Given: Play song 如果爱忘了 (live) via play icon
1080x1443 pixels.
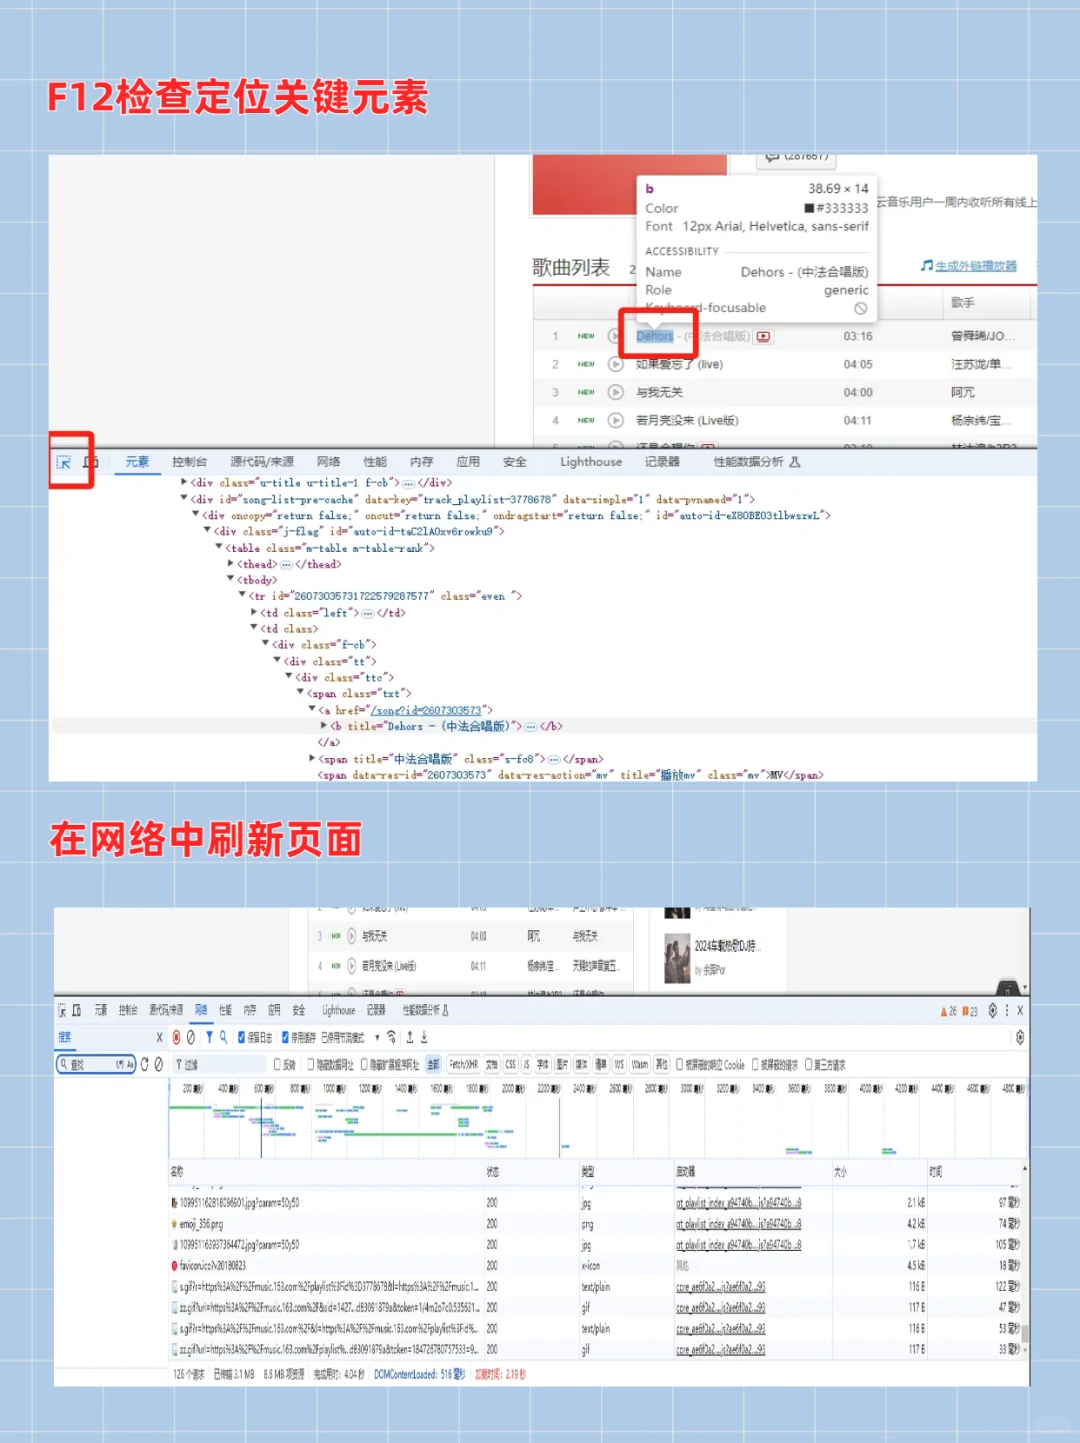Looking at the screenshot, I should coord(616,364).
